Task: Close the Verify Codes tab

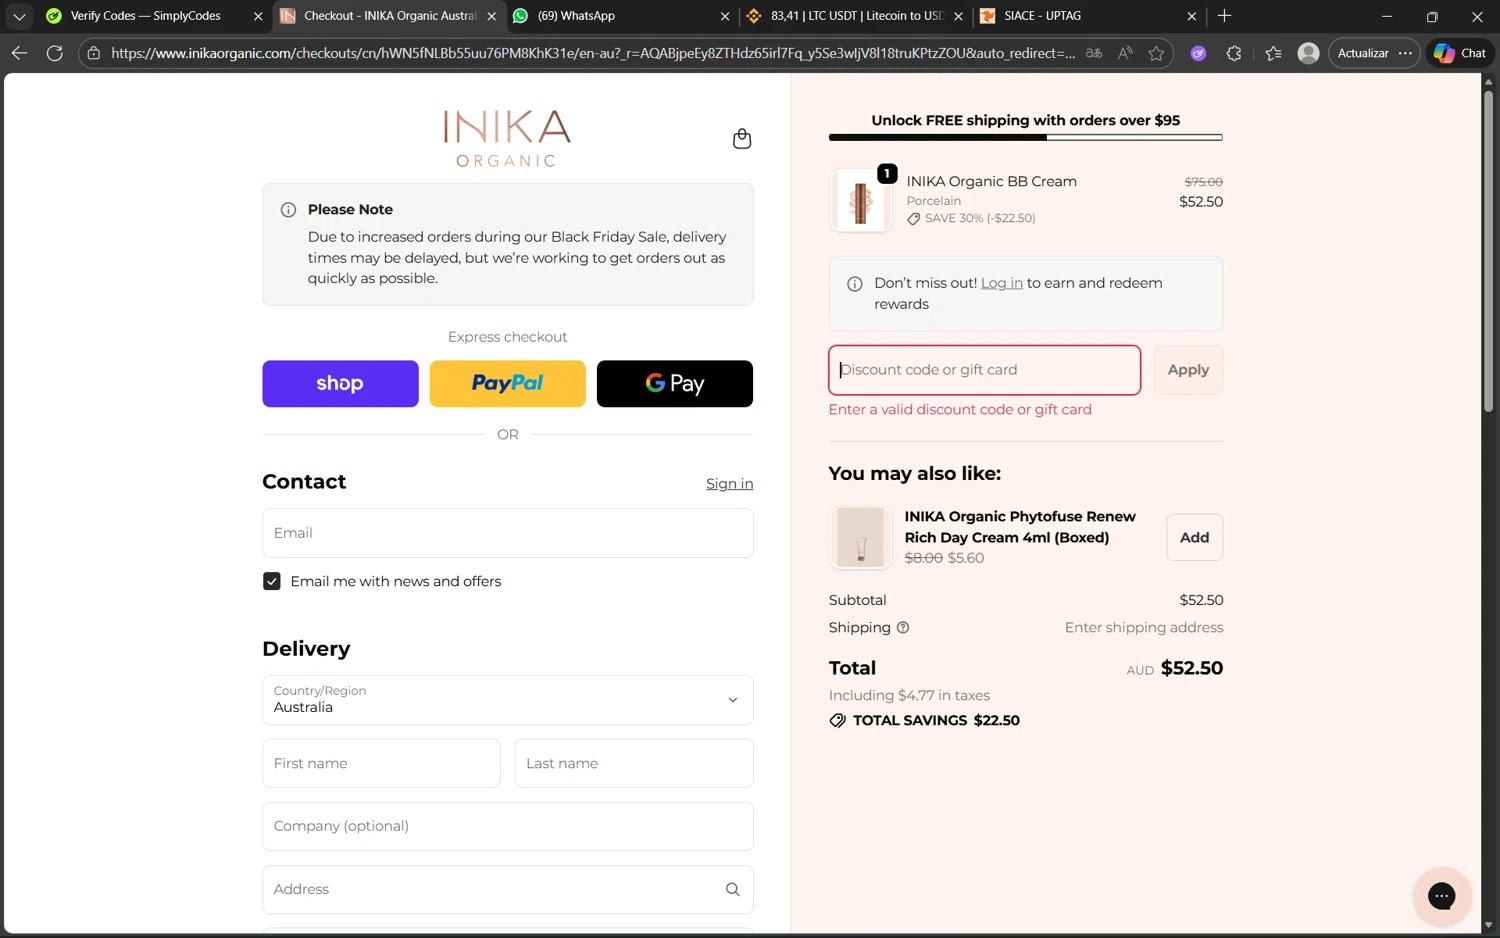Action: coord(258,16)
